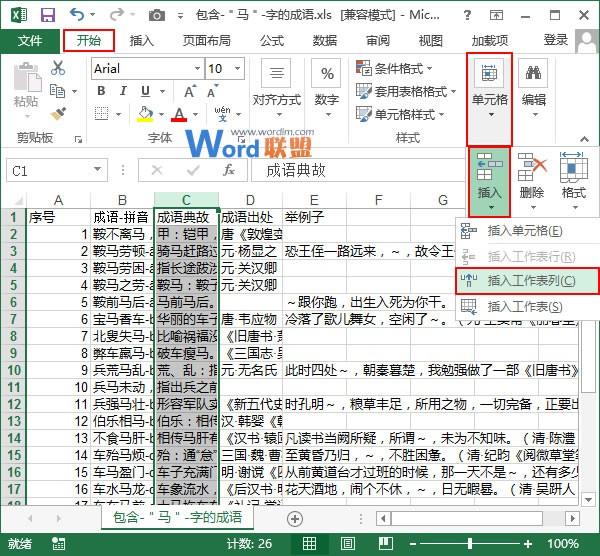The height and width of the screenshot is (556, 600).
Task: Switch to the 视图 view tab
Action: (430, 41)
